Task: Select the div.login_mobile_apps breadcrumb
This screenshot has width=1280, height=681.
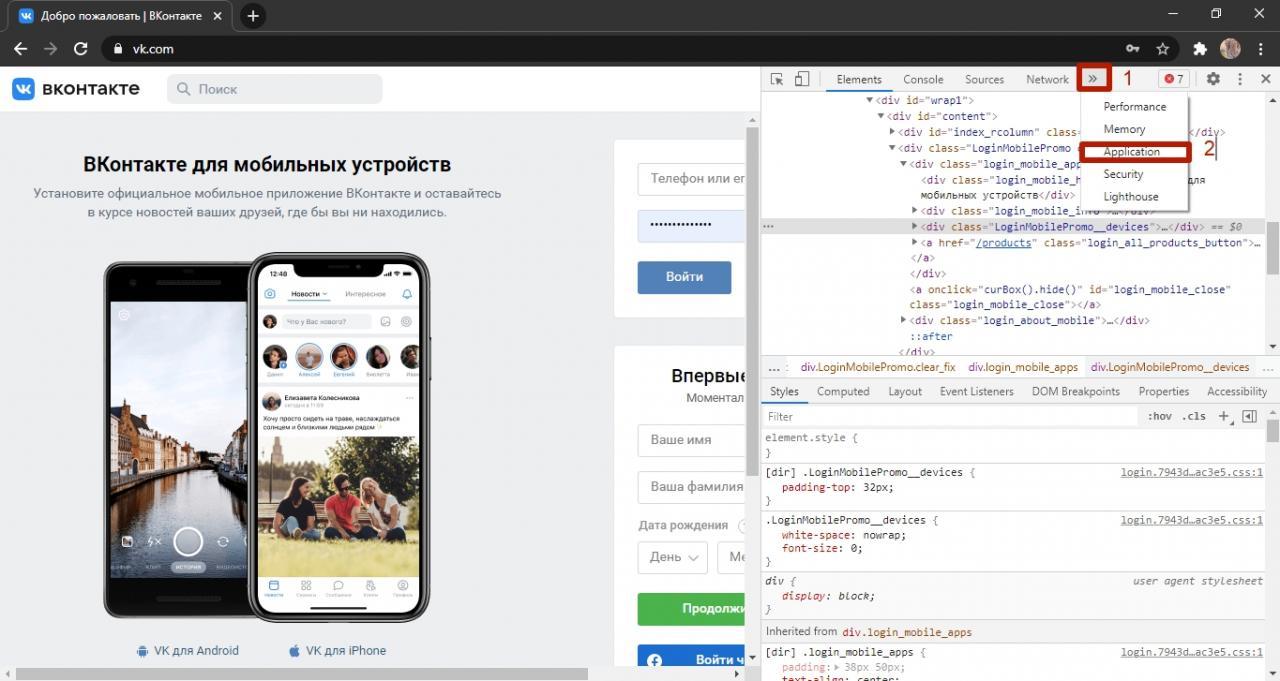Action: [x=1023, y=367]
